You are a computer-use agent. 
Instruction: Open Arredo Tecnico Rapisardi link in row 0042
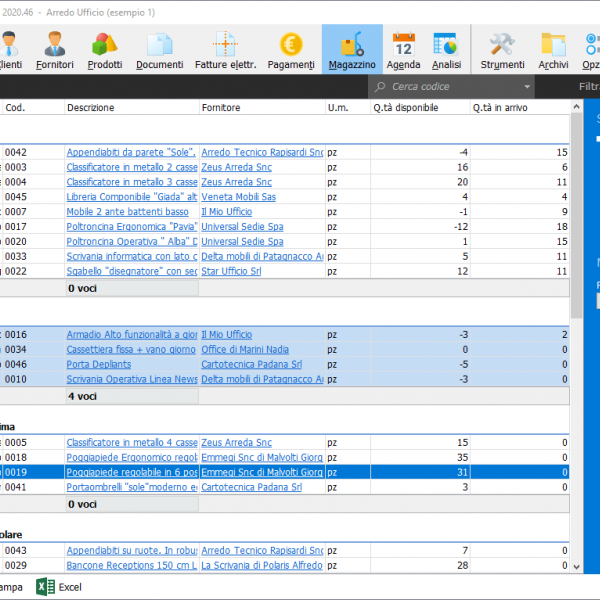262,152
